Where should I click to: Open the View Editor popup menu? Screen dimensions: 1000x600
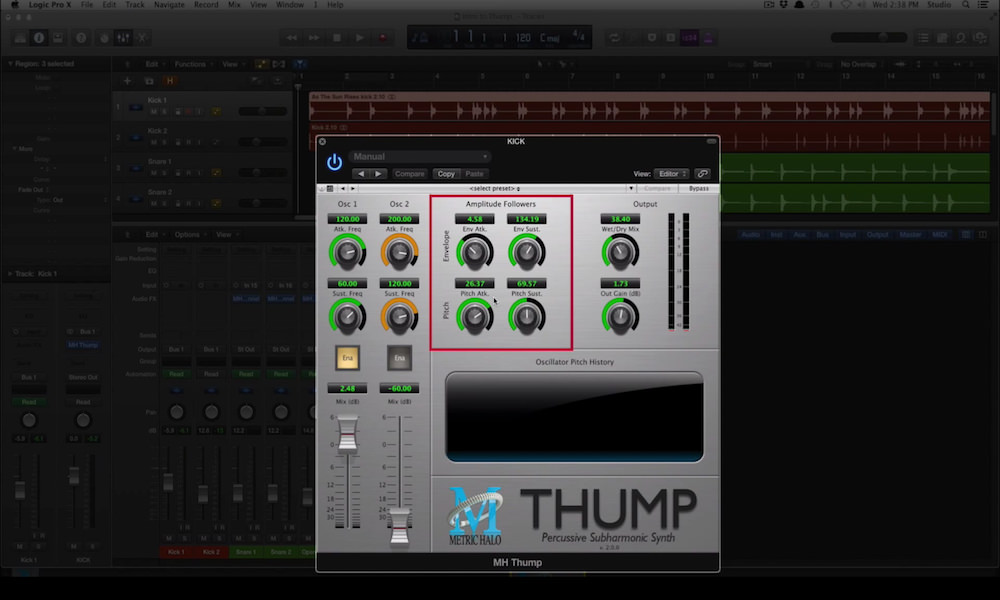pyautogui.click(x=672, y=173)
